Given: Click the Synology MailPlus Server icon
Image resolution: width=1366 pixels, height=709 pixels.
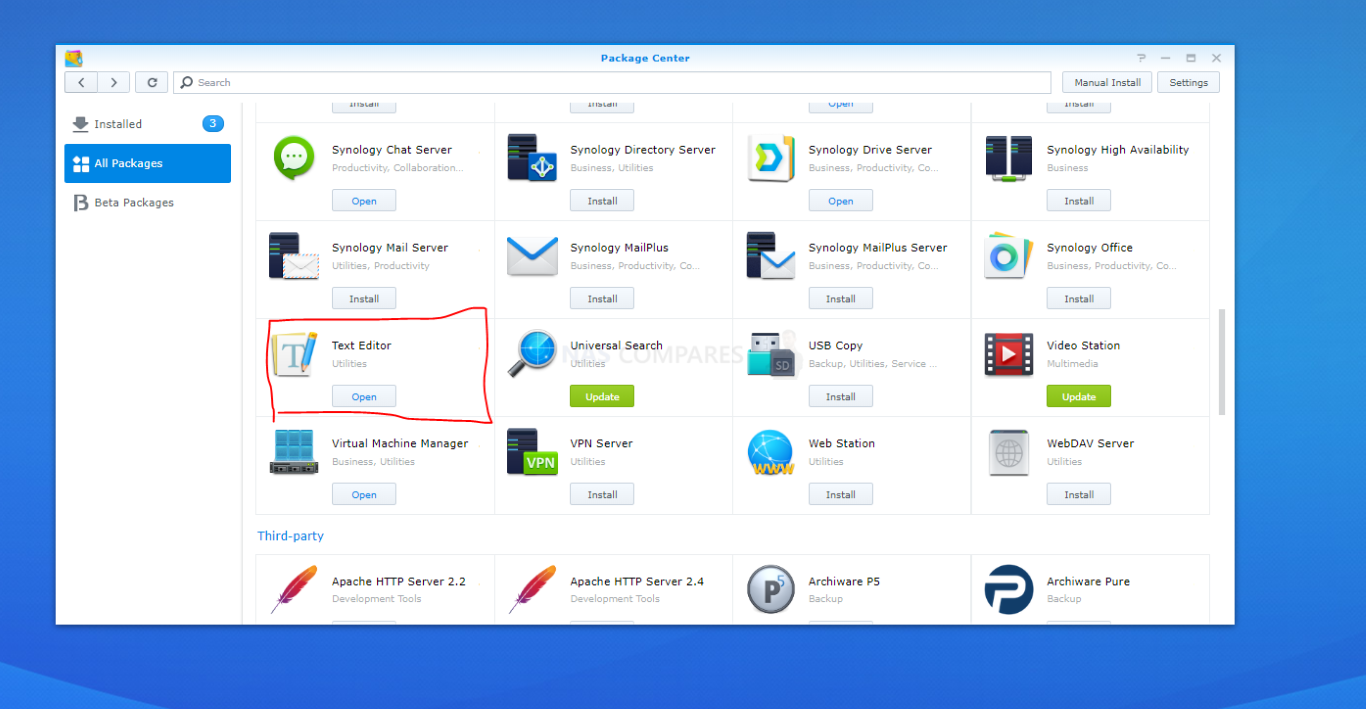Looking at the screenshot, I should pos(770,256).
